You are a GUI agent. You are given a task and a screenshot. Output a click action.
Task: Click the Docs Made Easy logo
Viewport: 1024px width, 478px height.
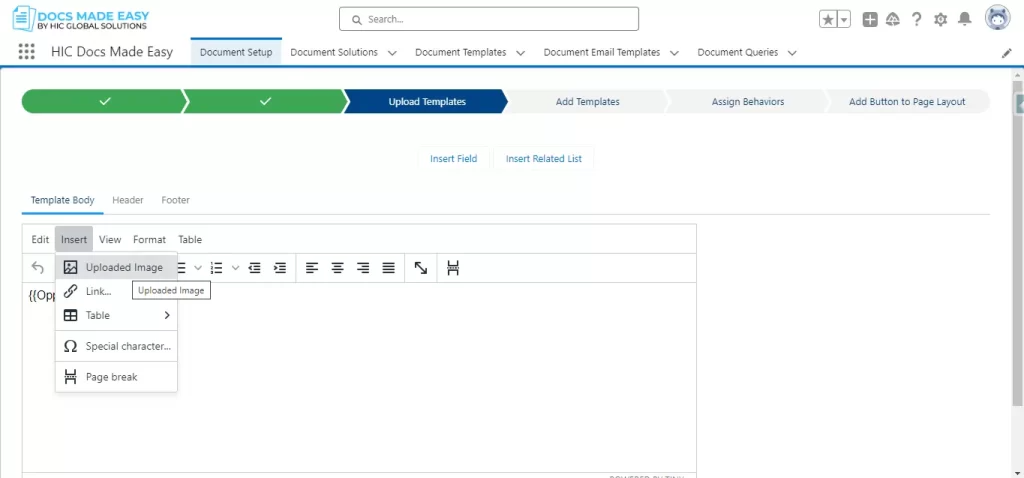pyautogui.click(x=80, y=19)
